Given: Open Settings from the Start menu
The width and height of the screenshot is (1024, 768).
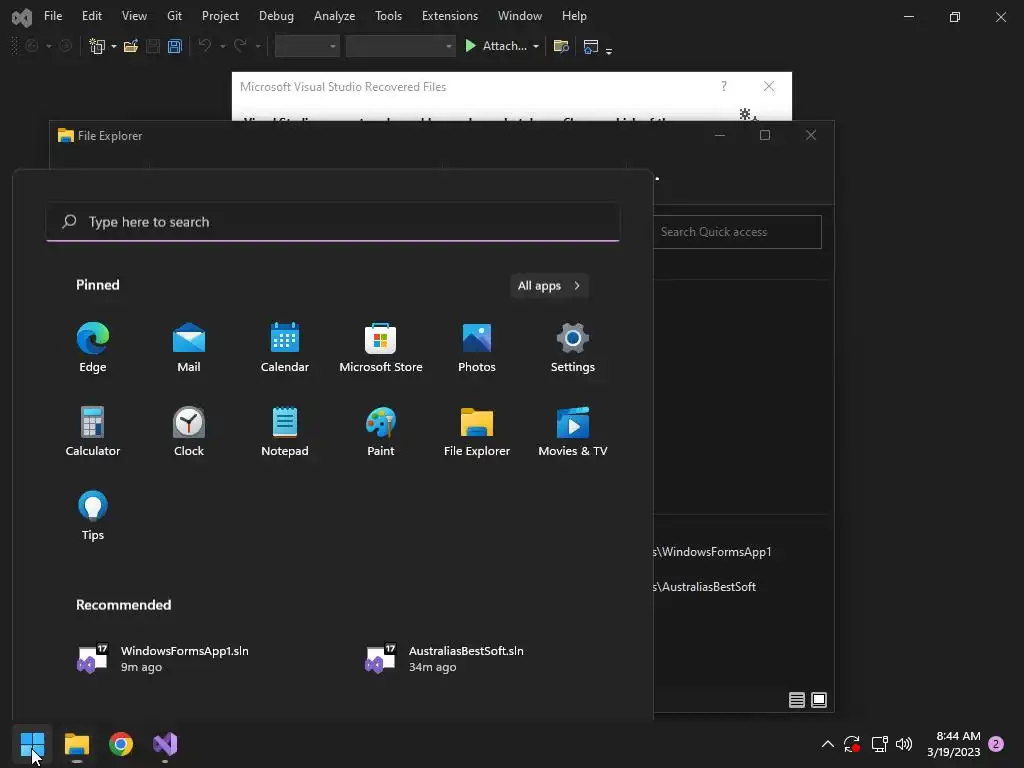Looking at the screenshot, I should pos(573,347).
